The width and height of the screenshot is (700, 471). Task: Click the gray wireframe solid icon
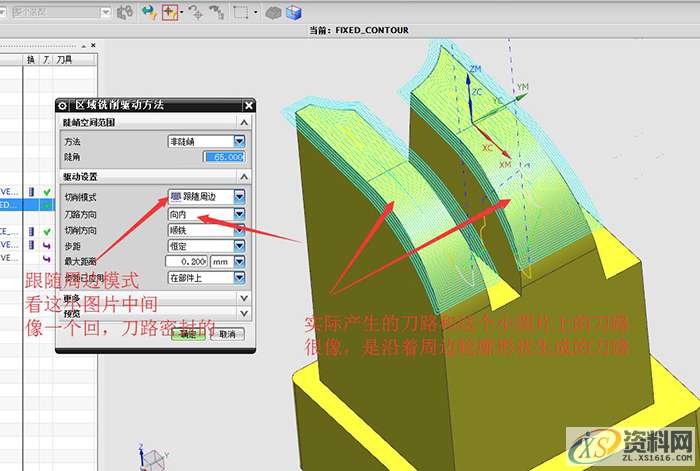pos(273,13)
